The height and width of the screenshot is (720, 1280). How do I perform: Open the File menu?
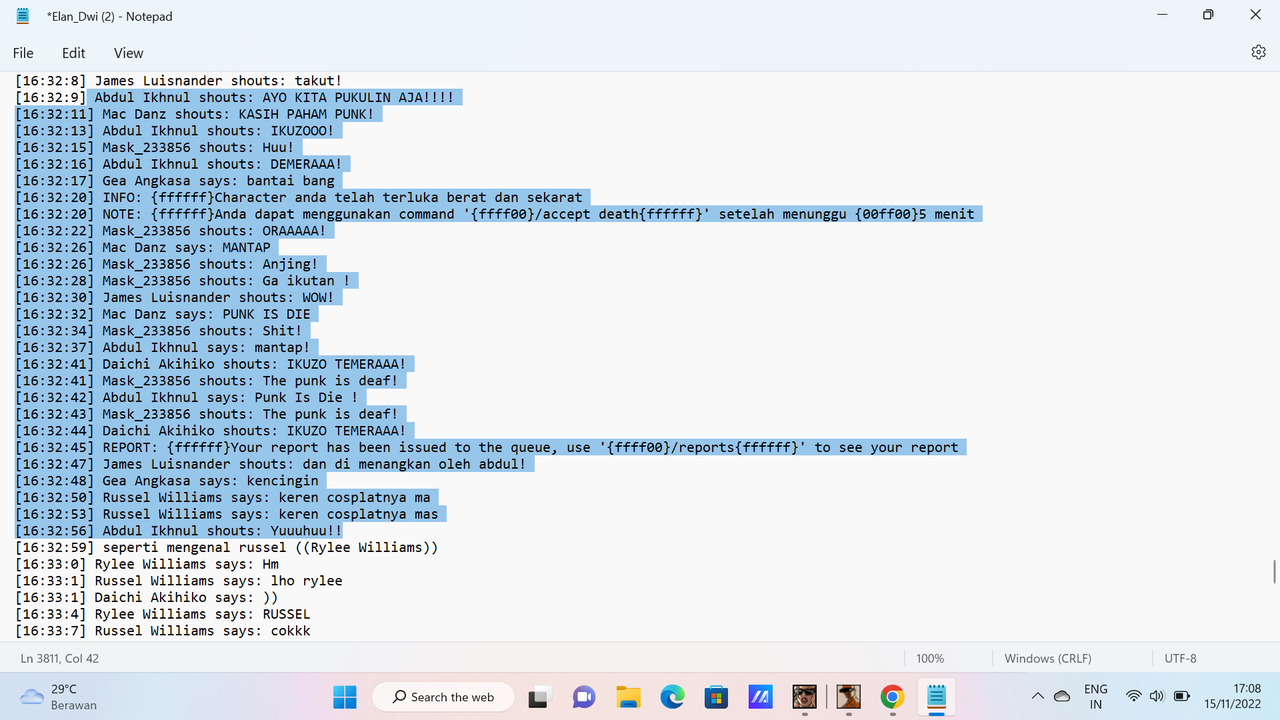23,53
